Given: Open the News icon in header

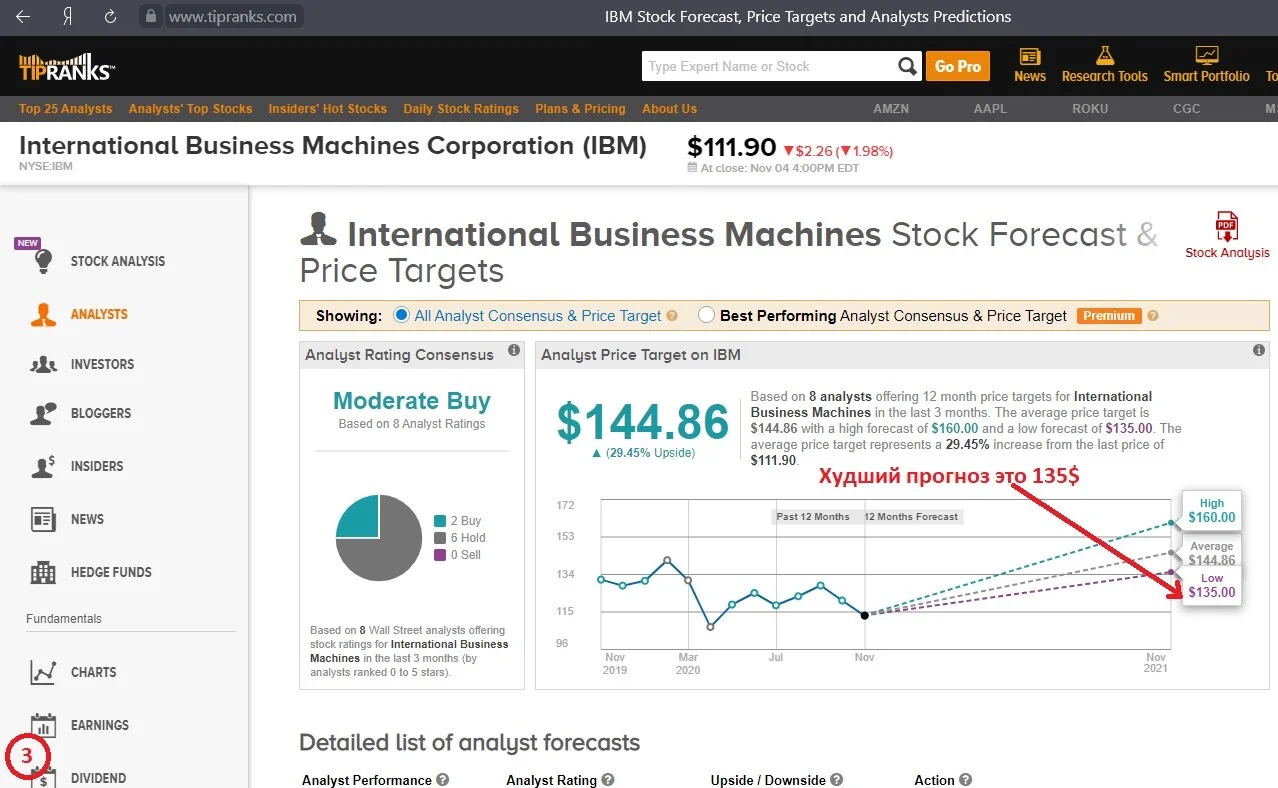Looking at the screenshot, I should 1029,56.
